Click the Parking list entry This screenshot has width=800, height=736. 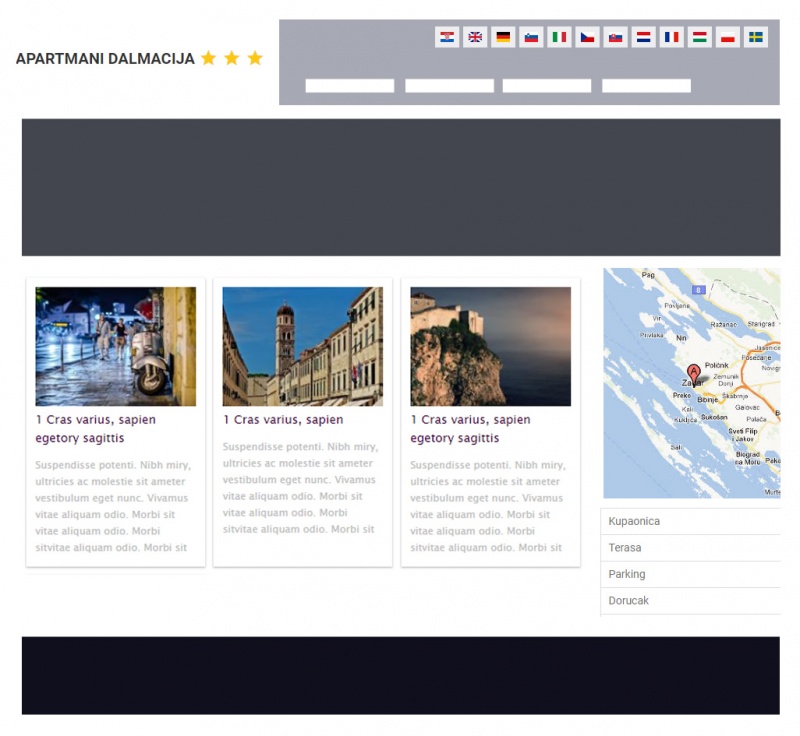tap(690, 574)
